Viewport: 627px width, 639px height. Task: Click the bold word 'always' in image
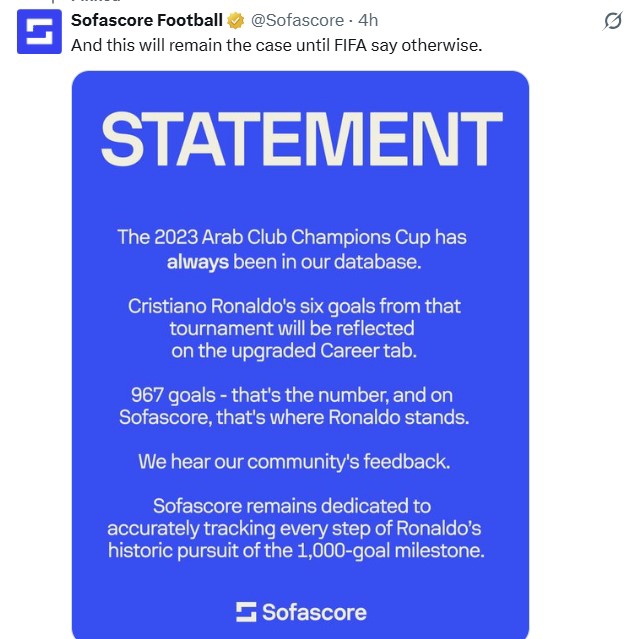click(x=197, y=262)
